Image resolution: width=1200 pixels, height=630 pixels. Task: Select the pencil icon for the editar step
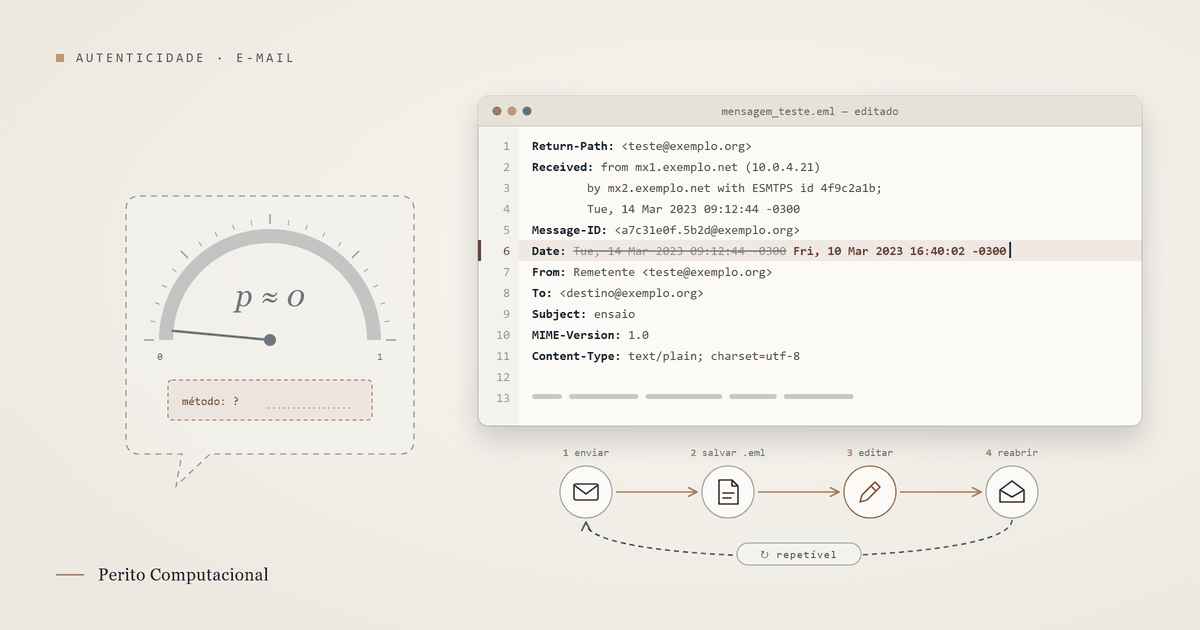coord(870,492)
